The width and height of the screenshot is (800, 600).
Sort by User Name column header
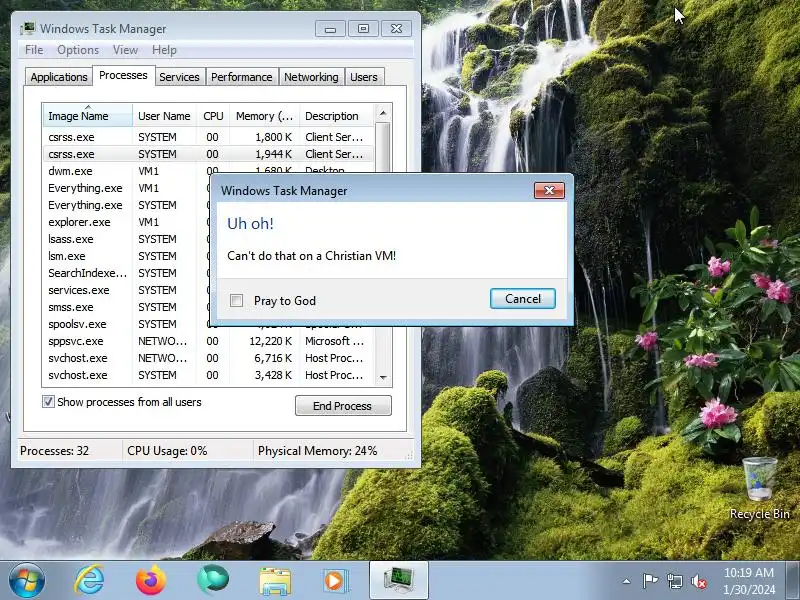[164, 116]
